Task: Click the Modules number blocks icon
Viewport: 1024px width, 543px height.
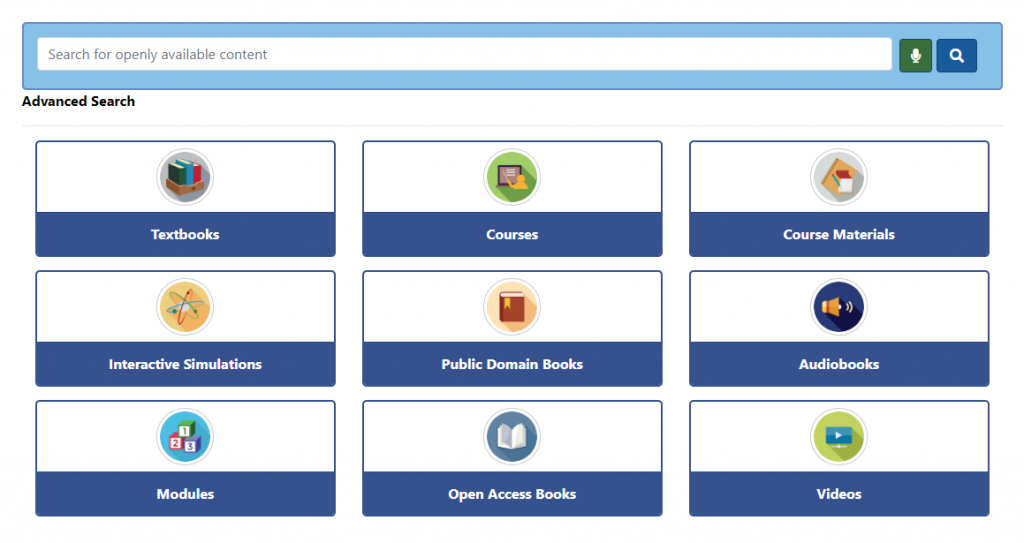Action: pos(185,437)
